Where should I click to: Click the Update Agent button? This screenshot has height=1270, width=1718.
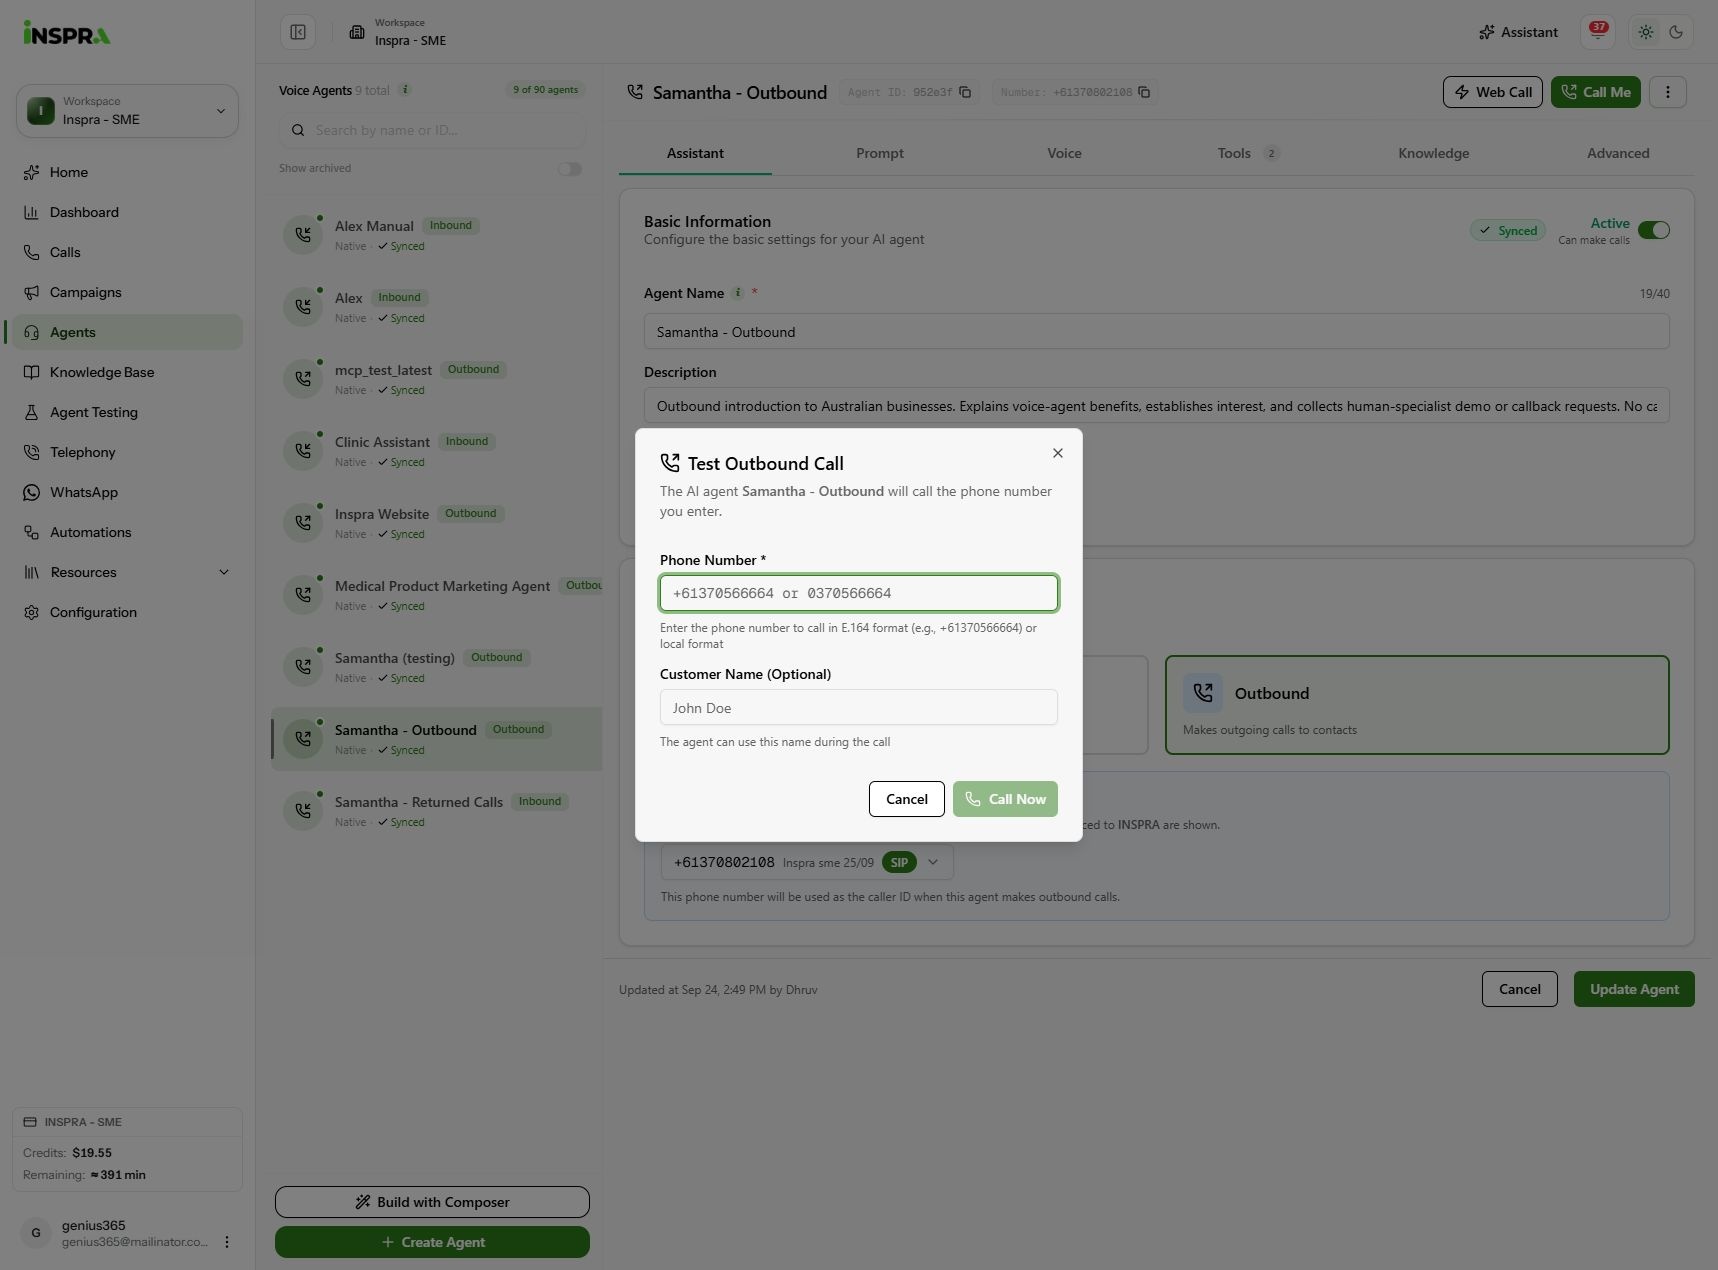(x=1634, y=989)
